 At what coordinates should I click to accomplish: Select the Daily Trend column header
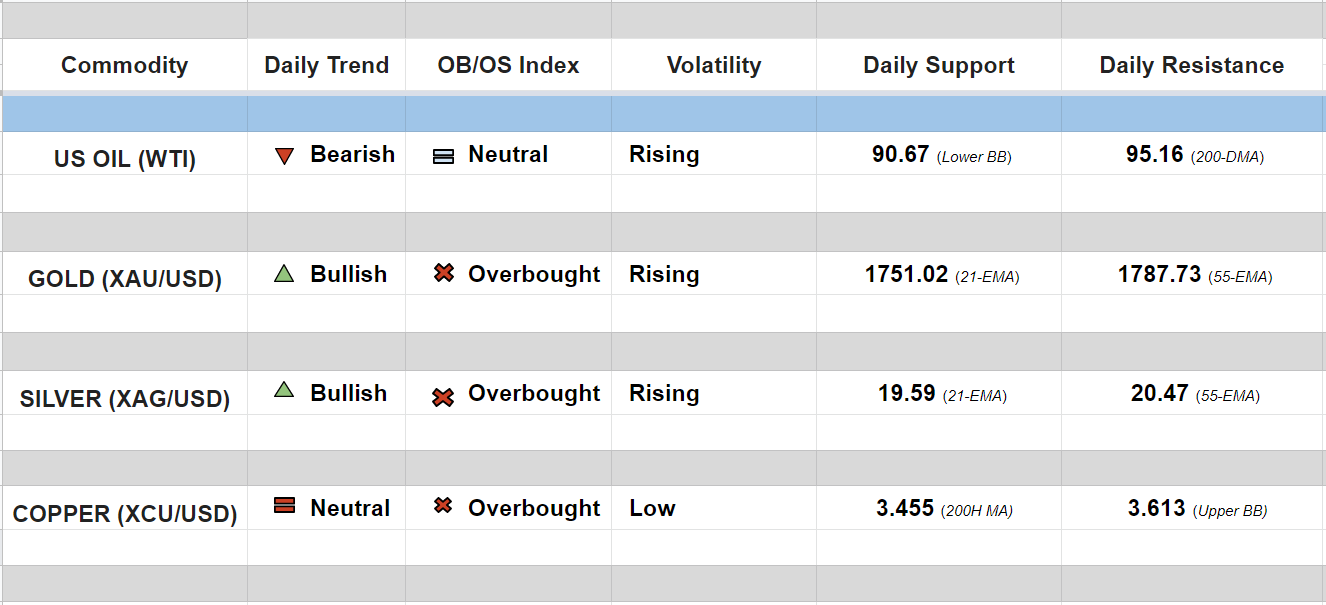point(326,66)
